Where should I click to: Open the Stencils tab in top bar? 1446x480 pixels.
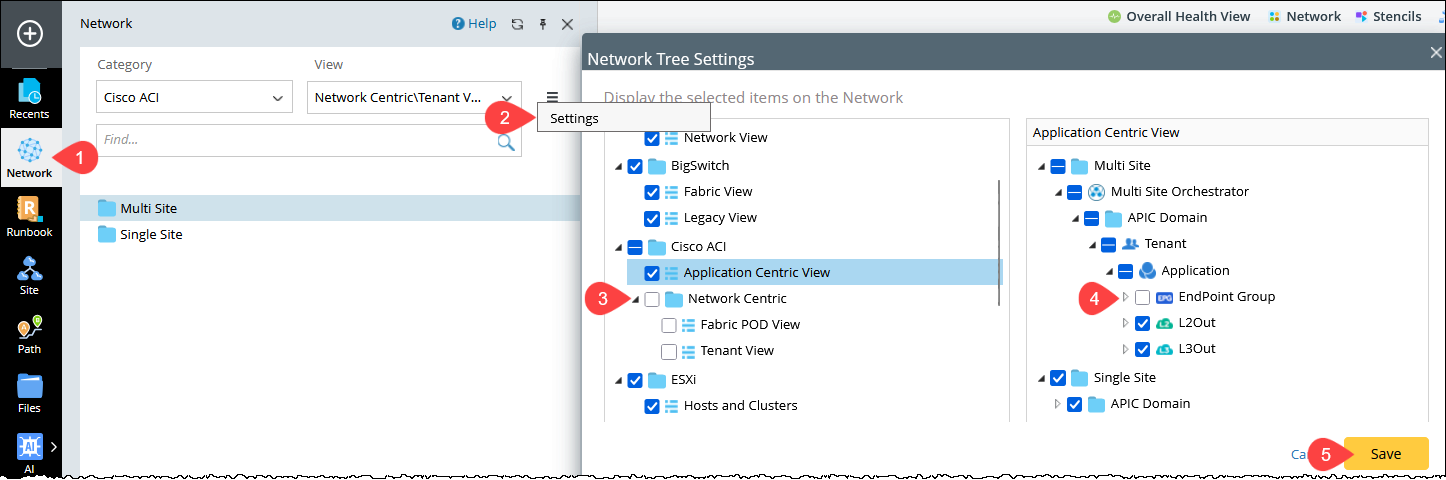click(1388, 16)
